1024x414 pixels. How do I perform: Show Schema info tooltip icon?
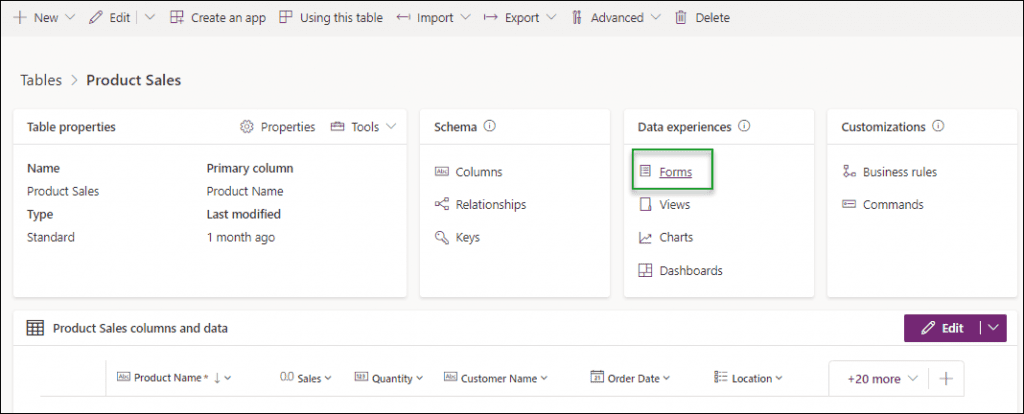click(x=490, y=126)
